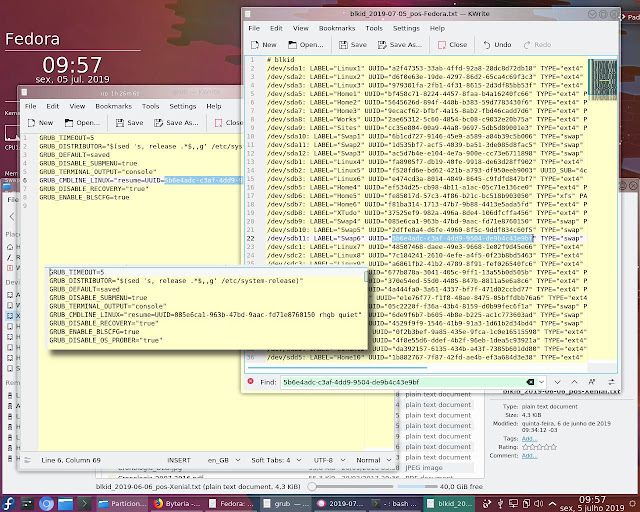Image resolution: width=640 pixels, height=512 pixels.
Task: Click the volume tray icon
Action: tap(539, 503)
